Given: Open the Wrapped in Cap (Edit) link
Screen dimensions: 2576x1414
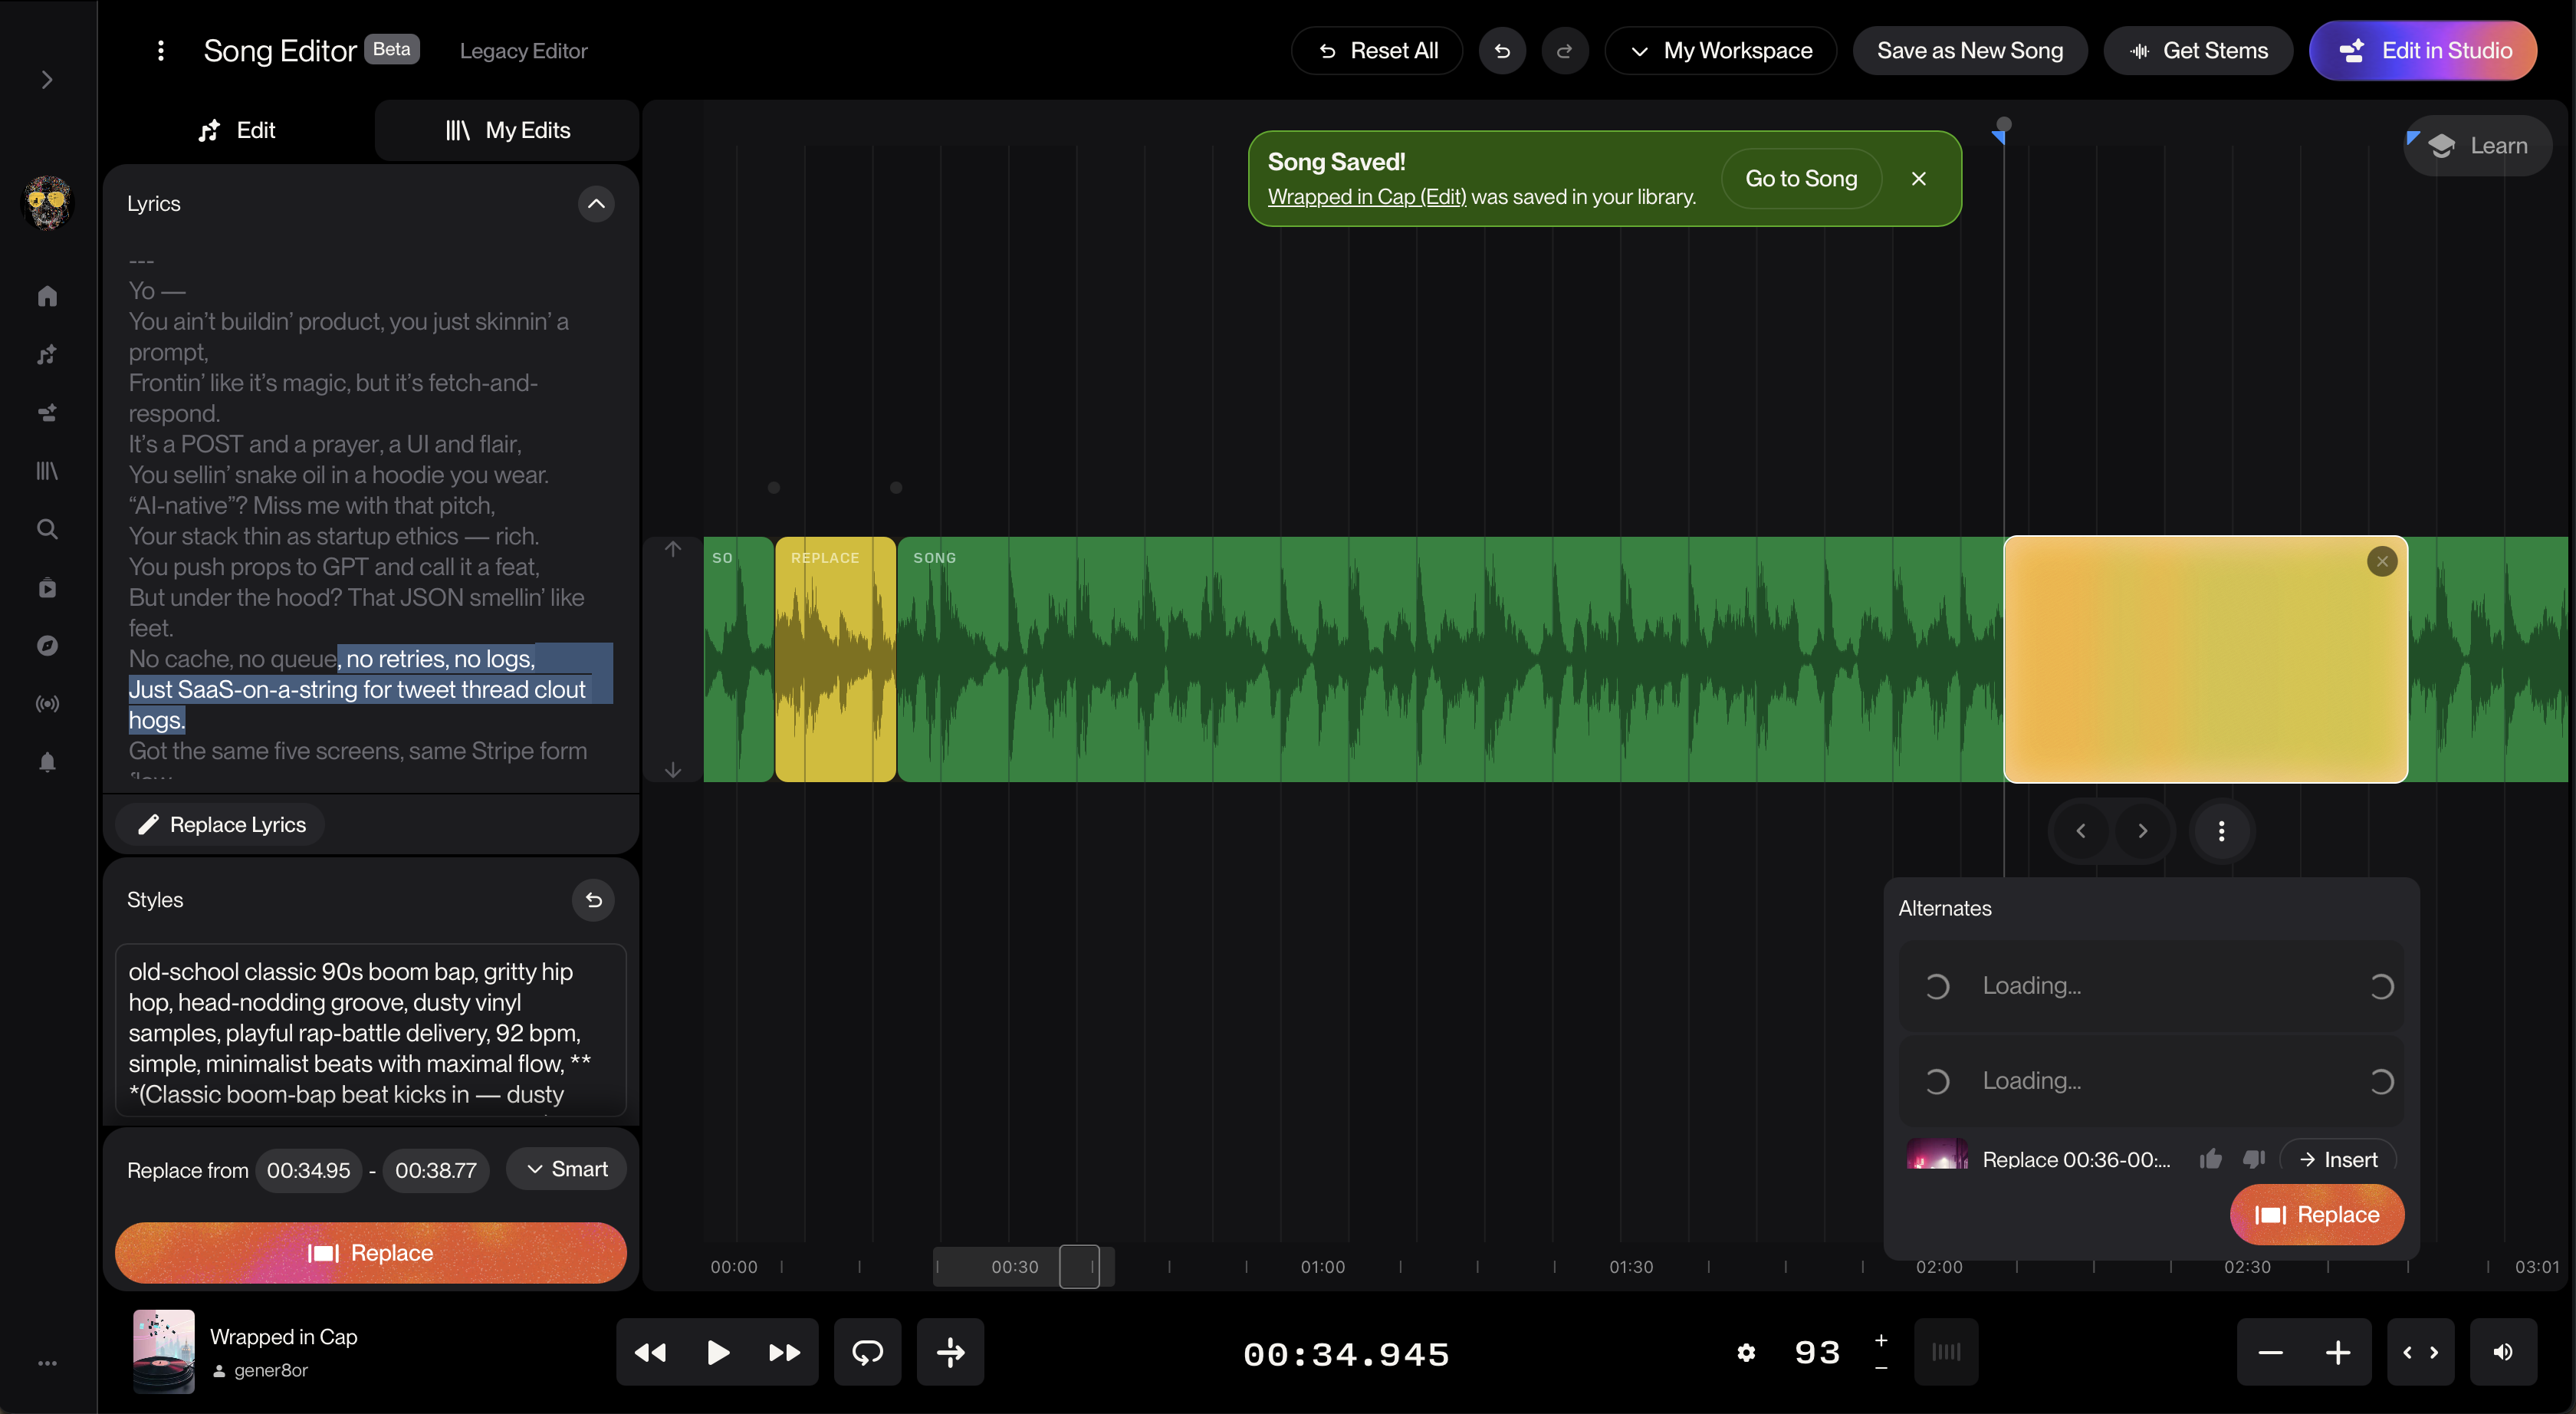Looking at the screenshot, I should point(1366,197).
